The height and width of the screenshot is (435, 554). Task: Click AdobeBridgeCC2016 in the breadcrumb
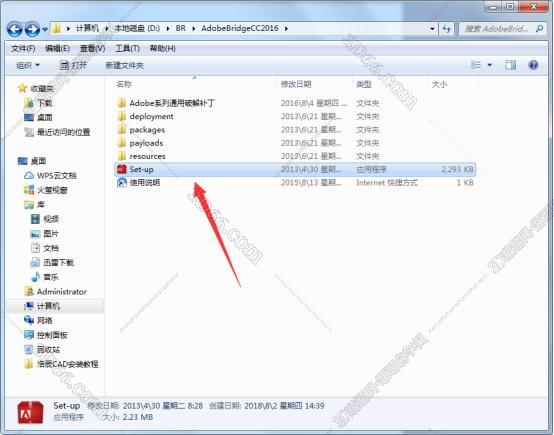pyautogui.click(x=240, y=28)
